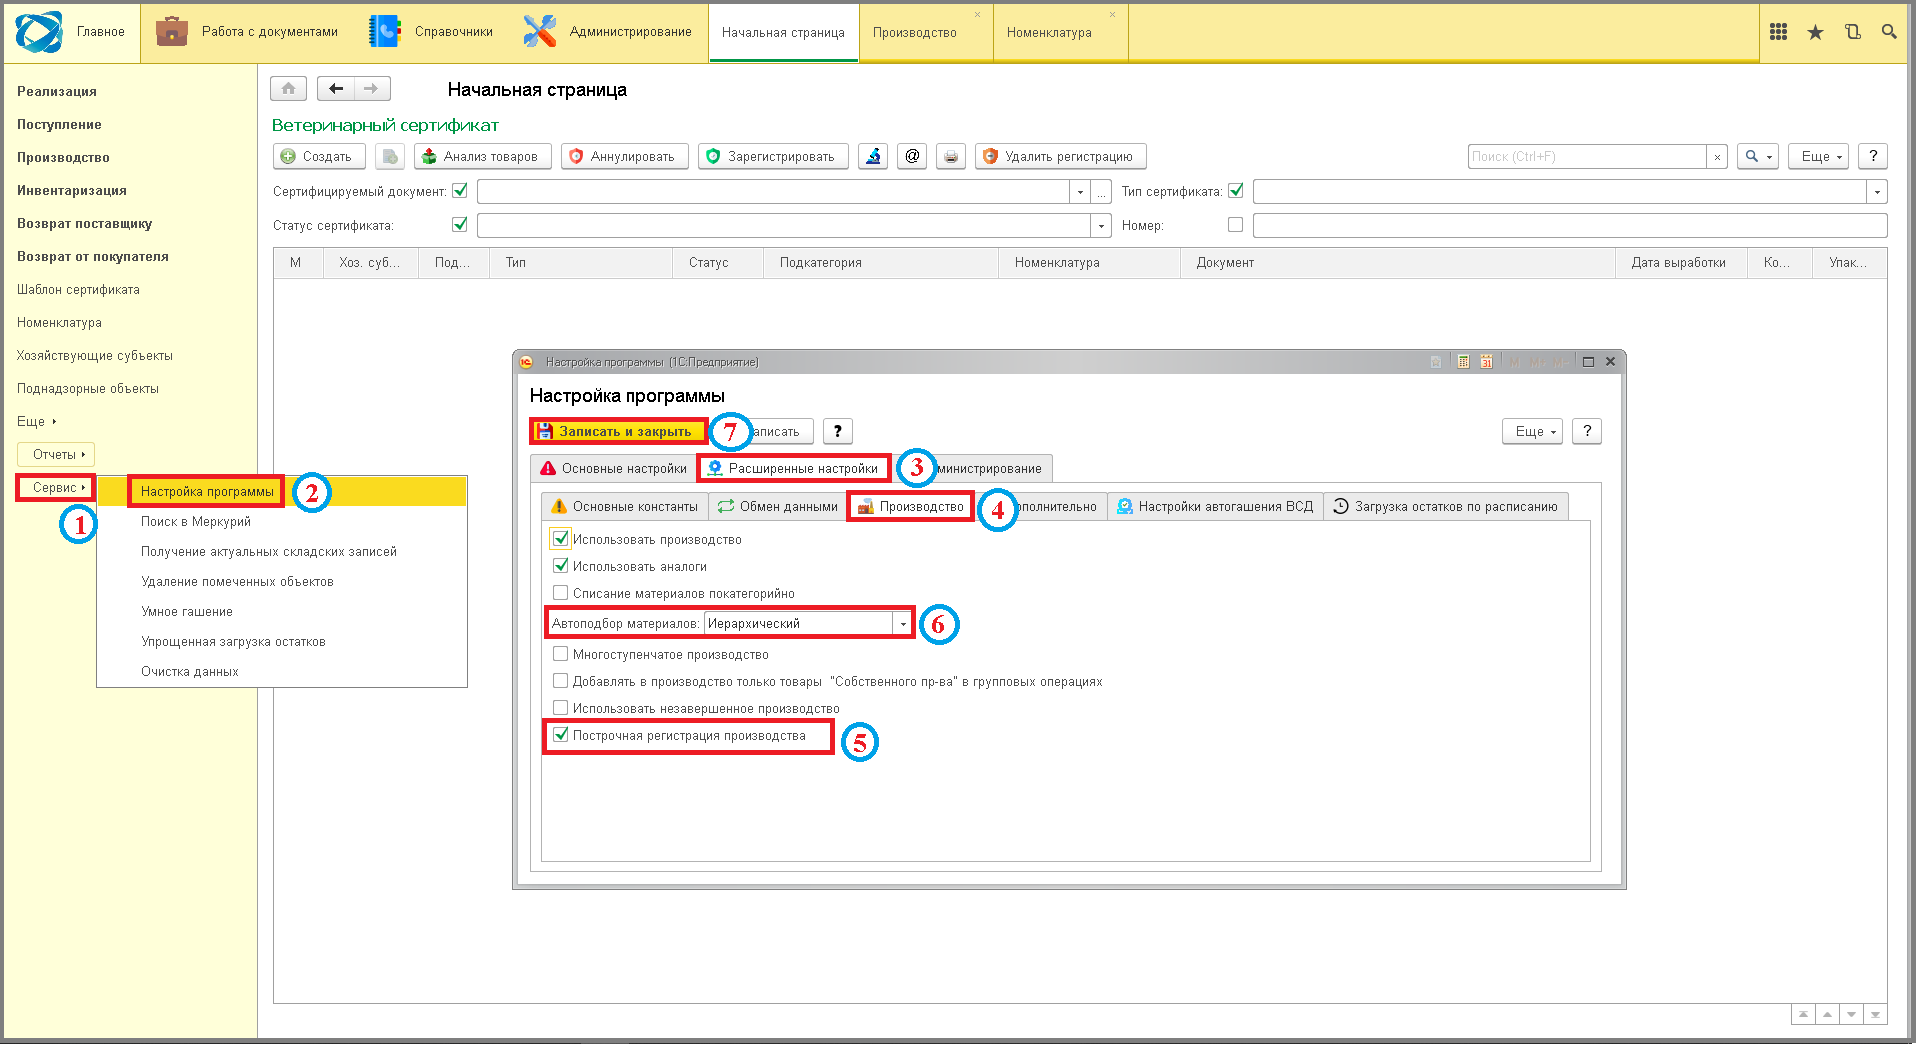Uncheck 'Построчная регистрация производства' checkbox
The image size is (1917, 1044).
pyautogui.click(x=561, y=735)
